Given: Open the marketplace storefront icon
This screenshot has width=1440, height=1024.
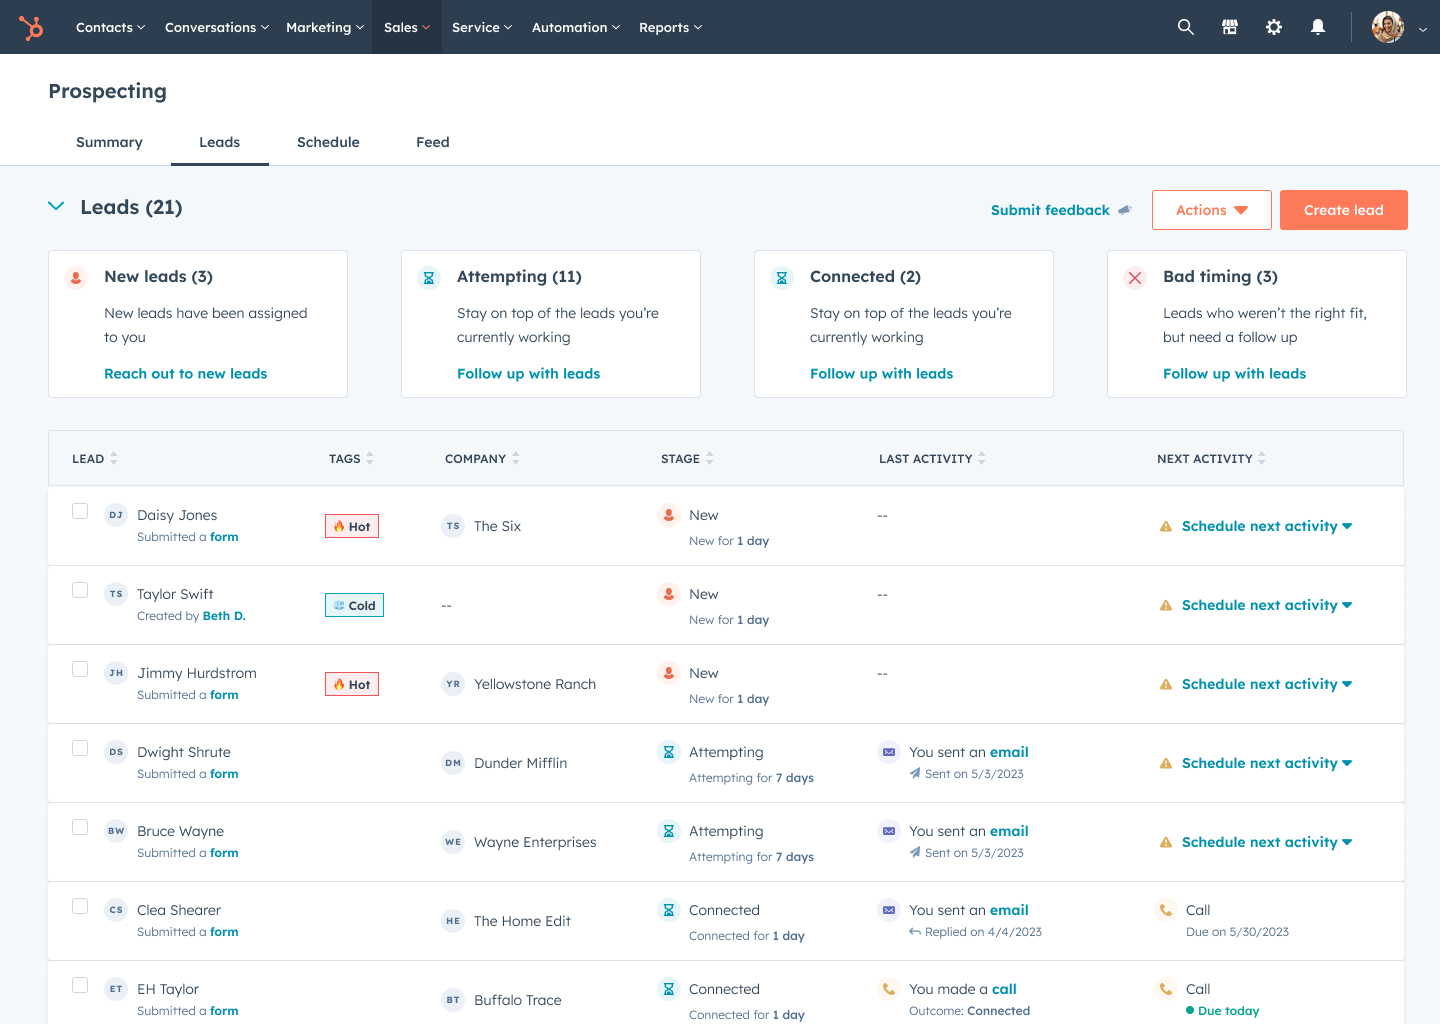Looking at the screenshot, I should coord(1230,27).
